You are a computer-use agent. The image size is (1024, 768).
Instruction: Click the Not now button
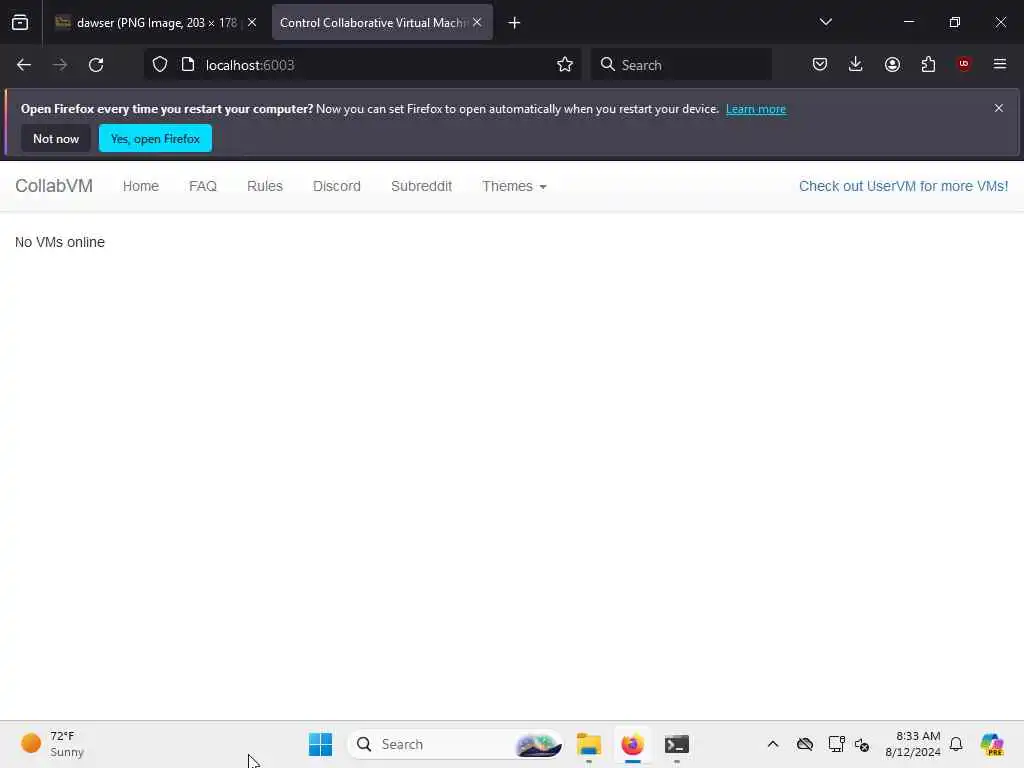point(56,138)
